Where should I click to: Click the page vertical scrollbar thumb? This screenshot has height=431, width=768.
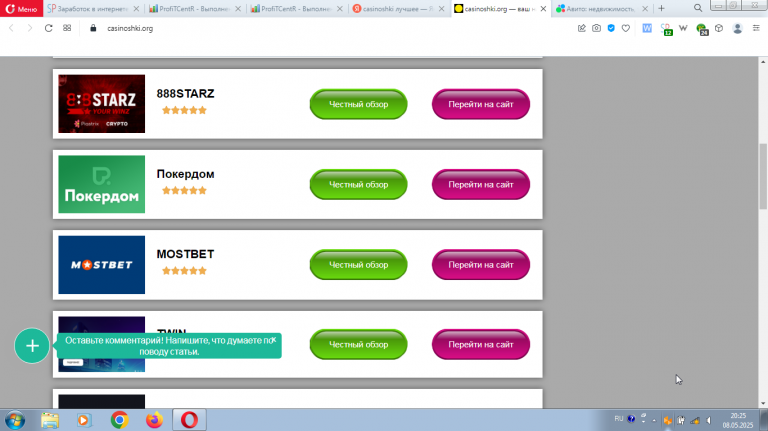[763, 177]
